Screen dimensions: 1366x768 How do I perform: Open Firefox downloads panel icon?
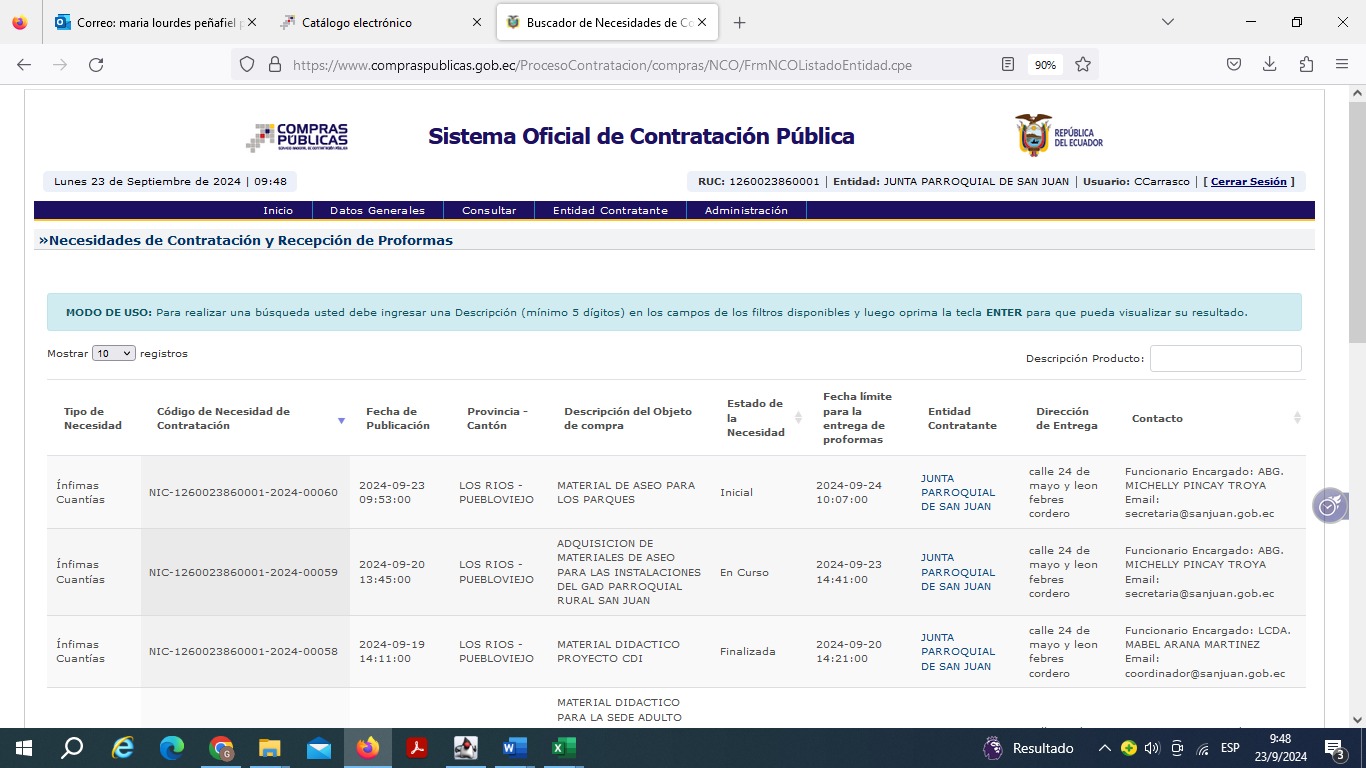tap(1269, 64)
